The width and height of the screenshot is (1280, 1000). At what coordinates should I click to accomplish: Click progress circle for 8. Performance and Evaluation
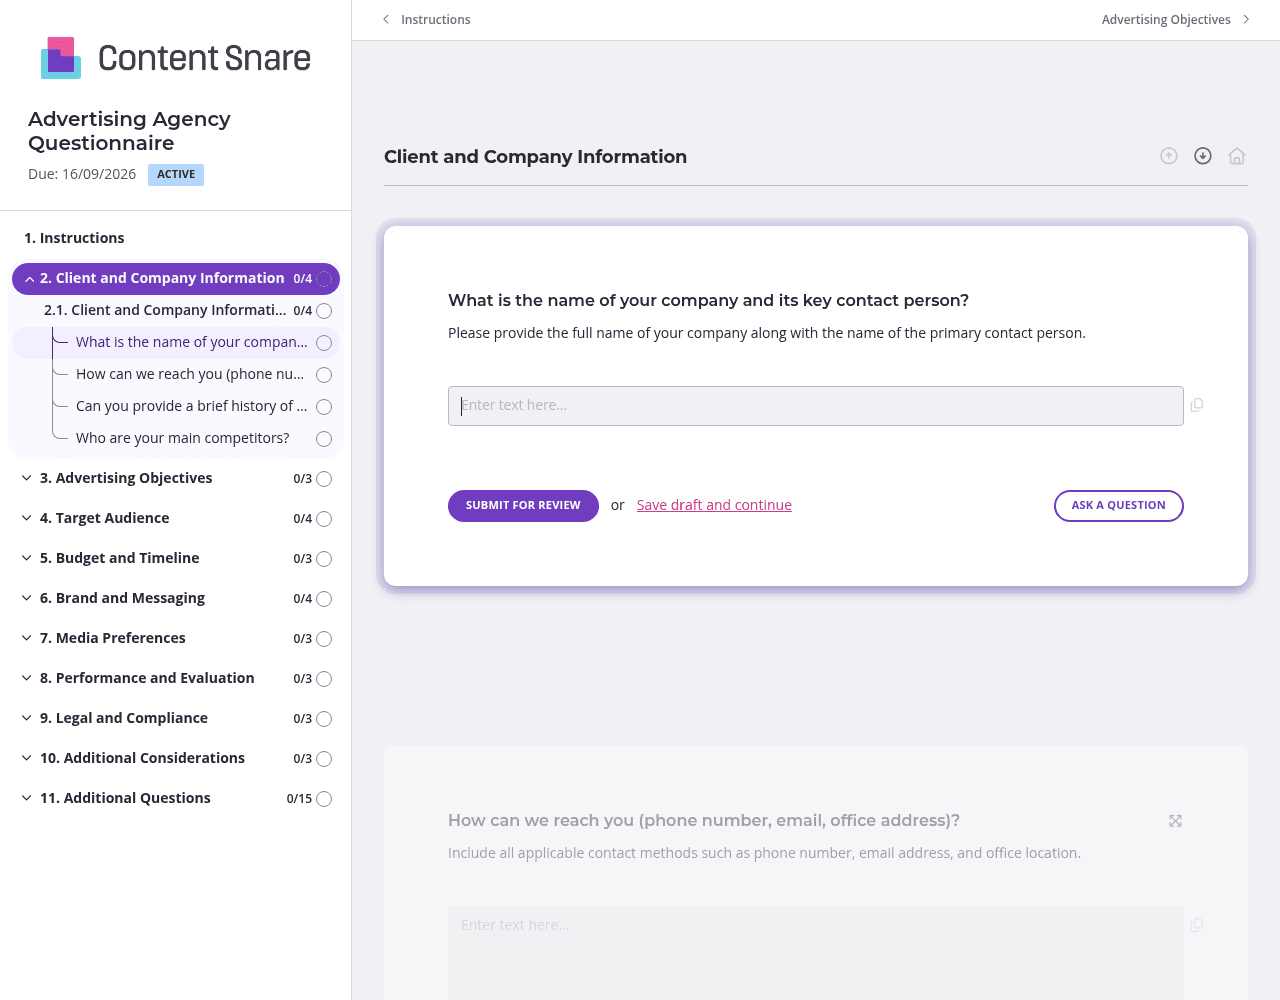tap(324, 679)
